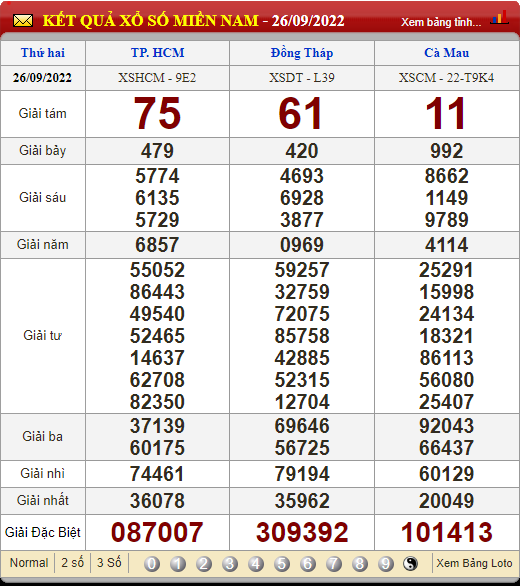
Task: Click the Giải tư number 85758
Action: (x=302, y=336)
